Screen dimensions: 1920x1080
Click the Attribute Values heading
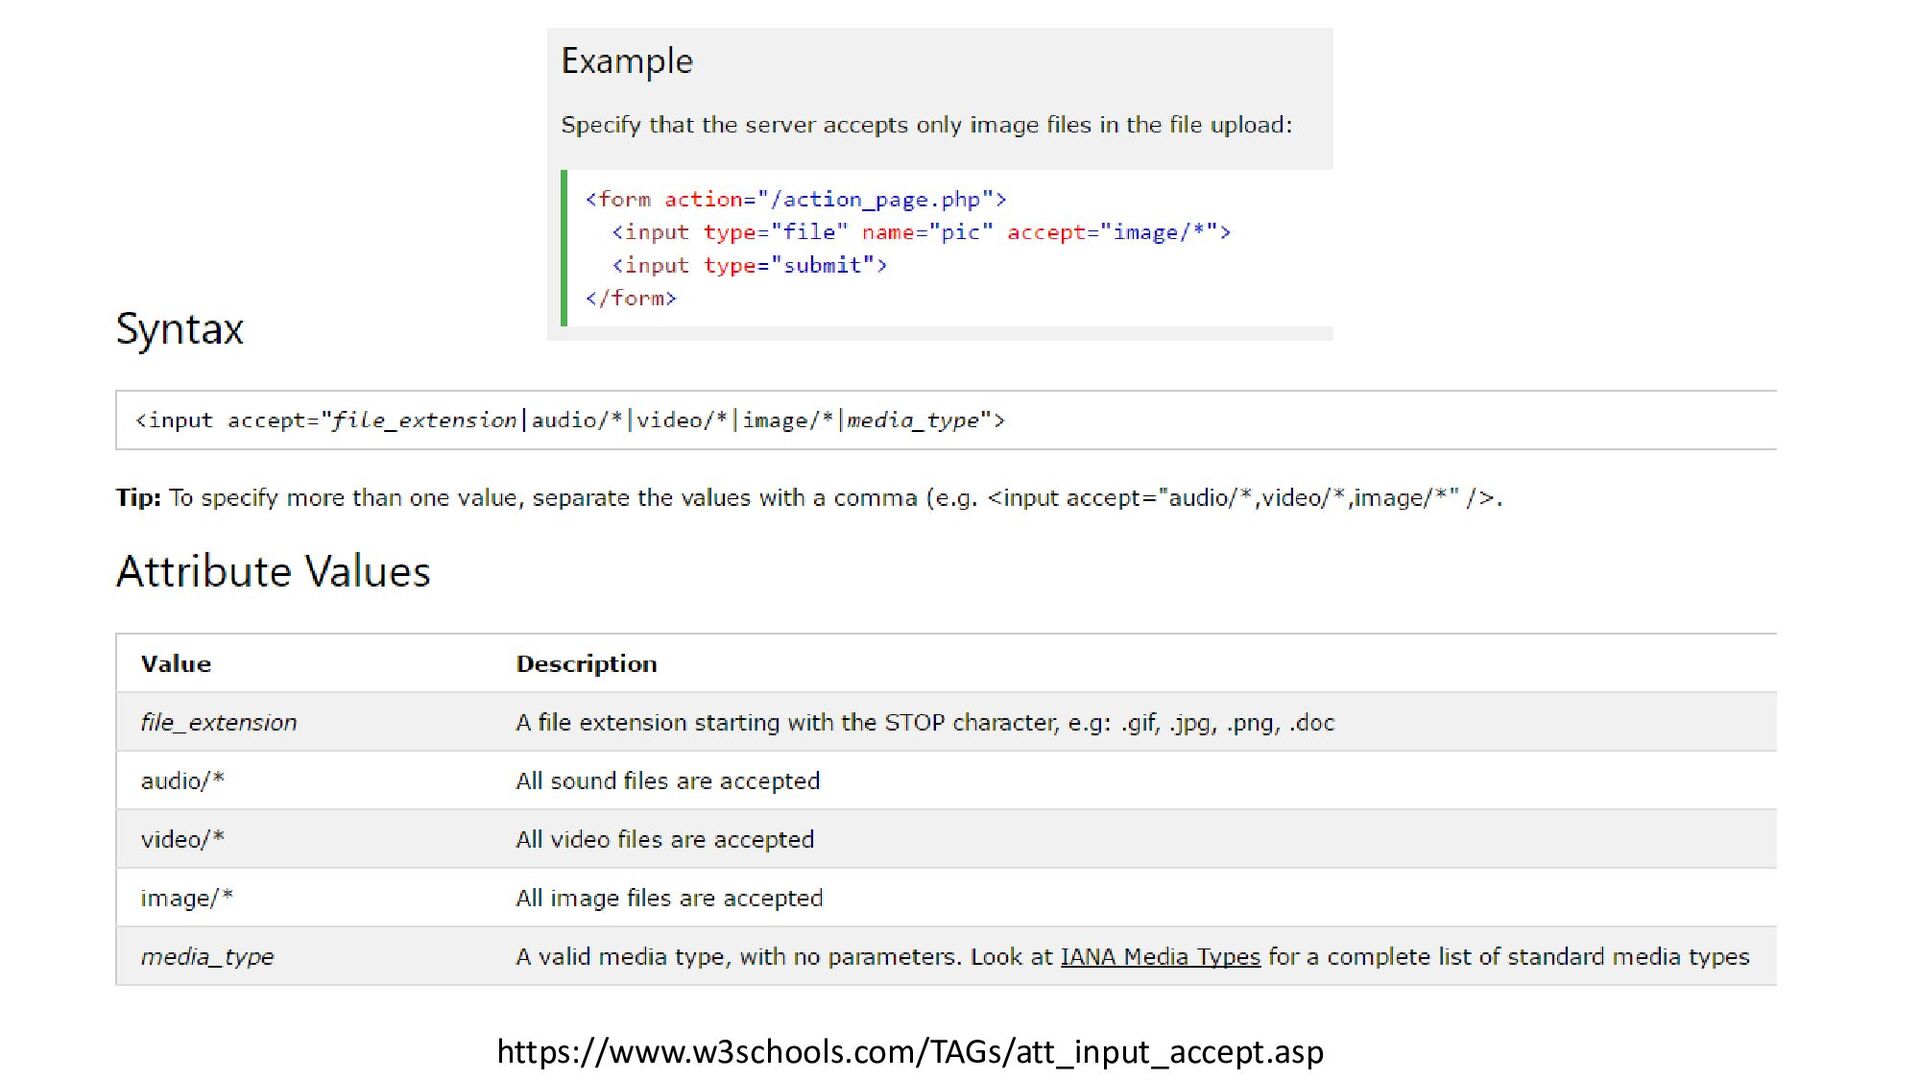273,572
